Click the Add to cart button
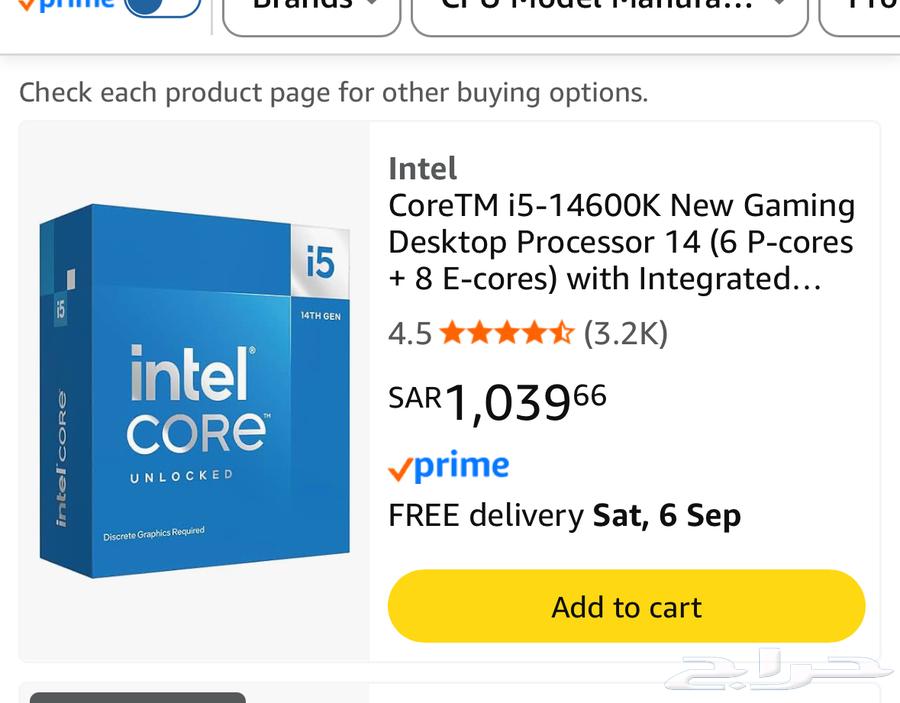 point(627,606)
